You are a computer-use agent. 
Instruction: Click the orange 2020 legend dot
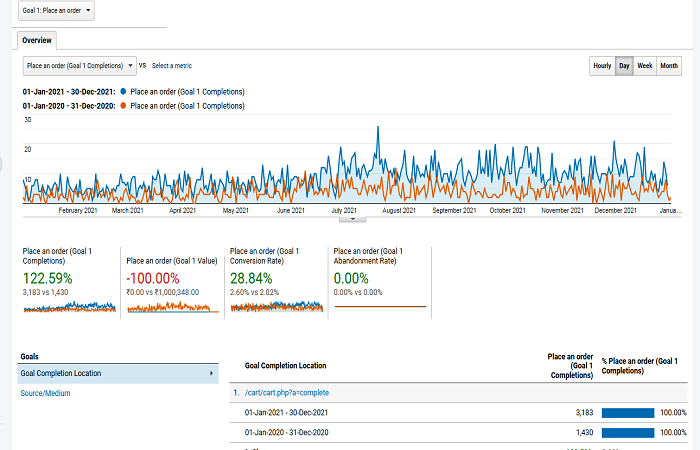(x=123, y=106)
